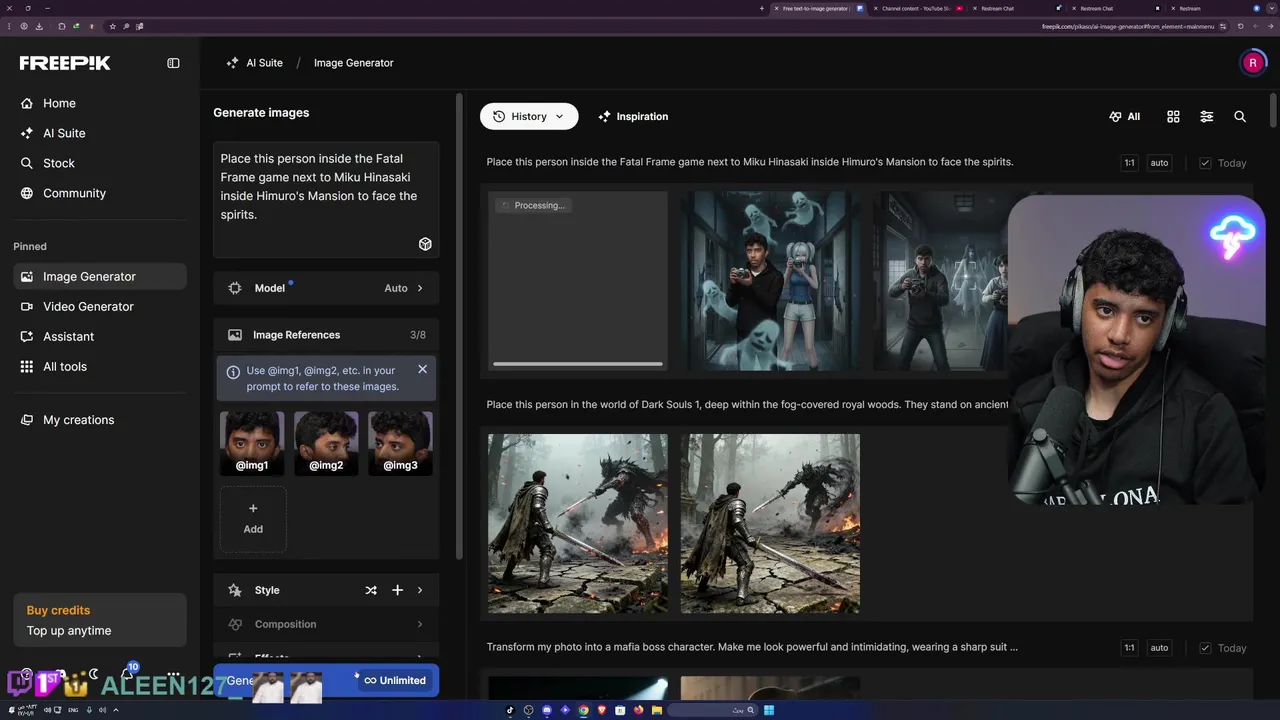The width and height of the screenshot is (1280, 720).
Task: Add a style with the plus icon
Action: (x=397, y=590)
